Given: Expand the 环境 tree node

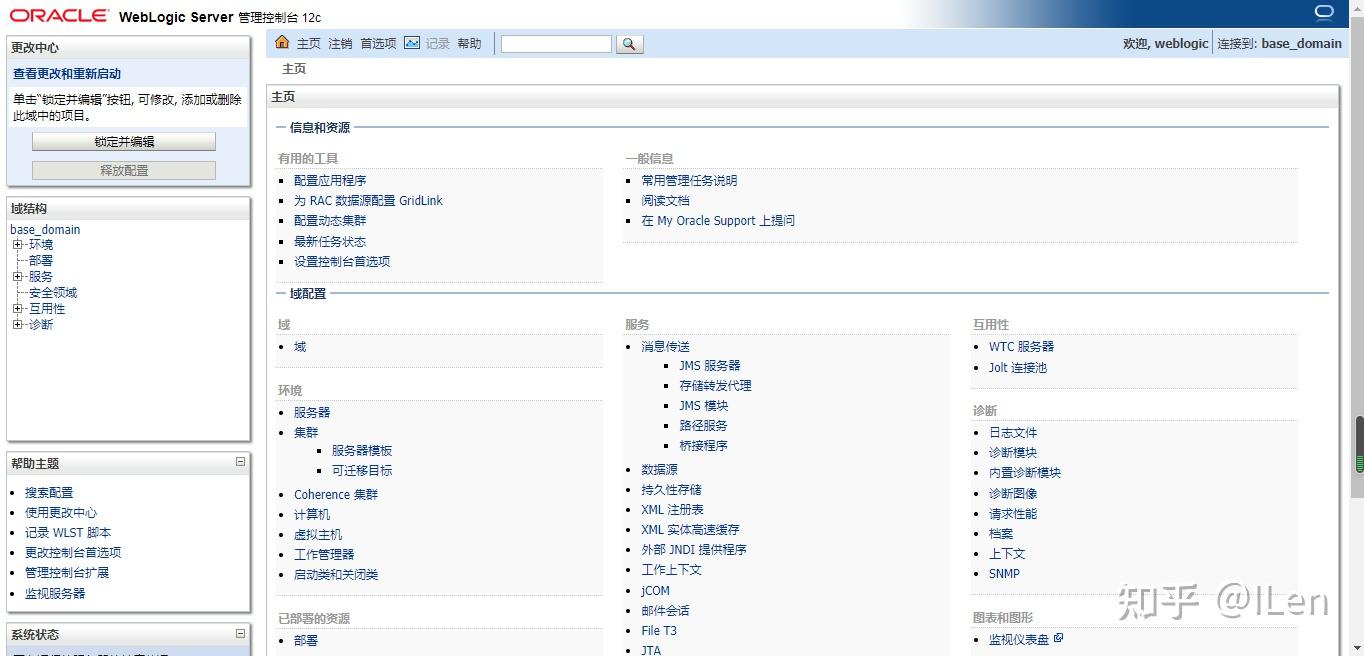Looking at the screenshot, I should click(x=17, y=244).
